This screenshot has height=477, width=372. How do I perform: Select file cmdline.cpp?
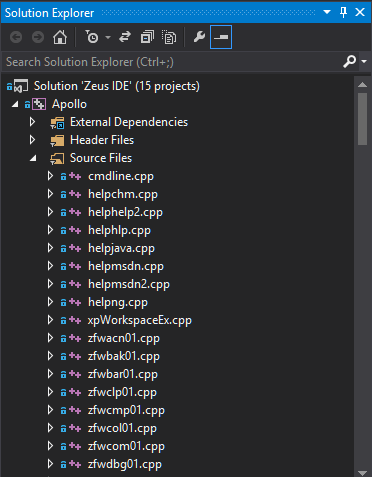(x=121, y=176)
